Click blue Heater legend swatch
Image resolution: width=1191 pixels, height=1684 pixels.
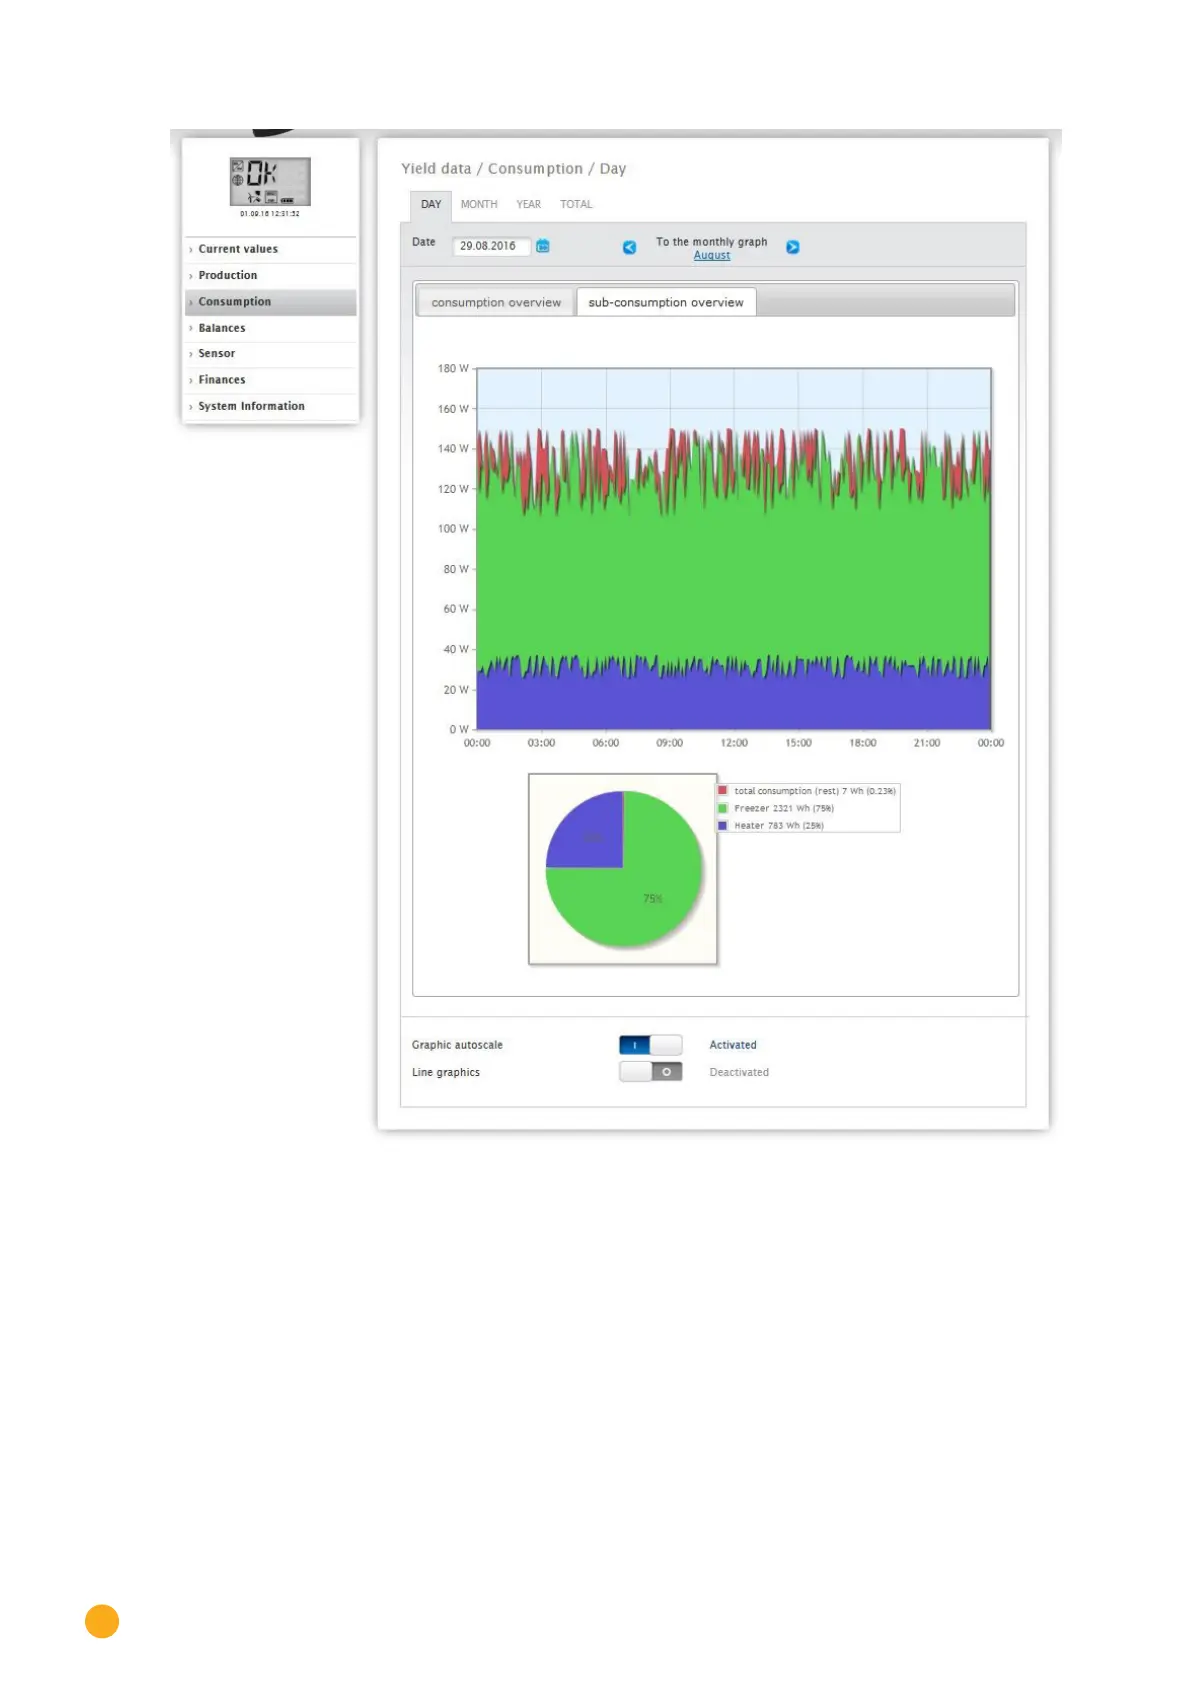click(x=723, y=826)
